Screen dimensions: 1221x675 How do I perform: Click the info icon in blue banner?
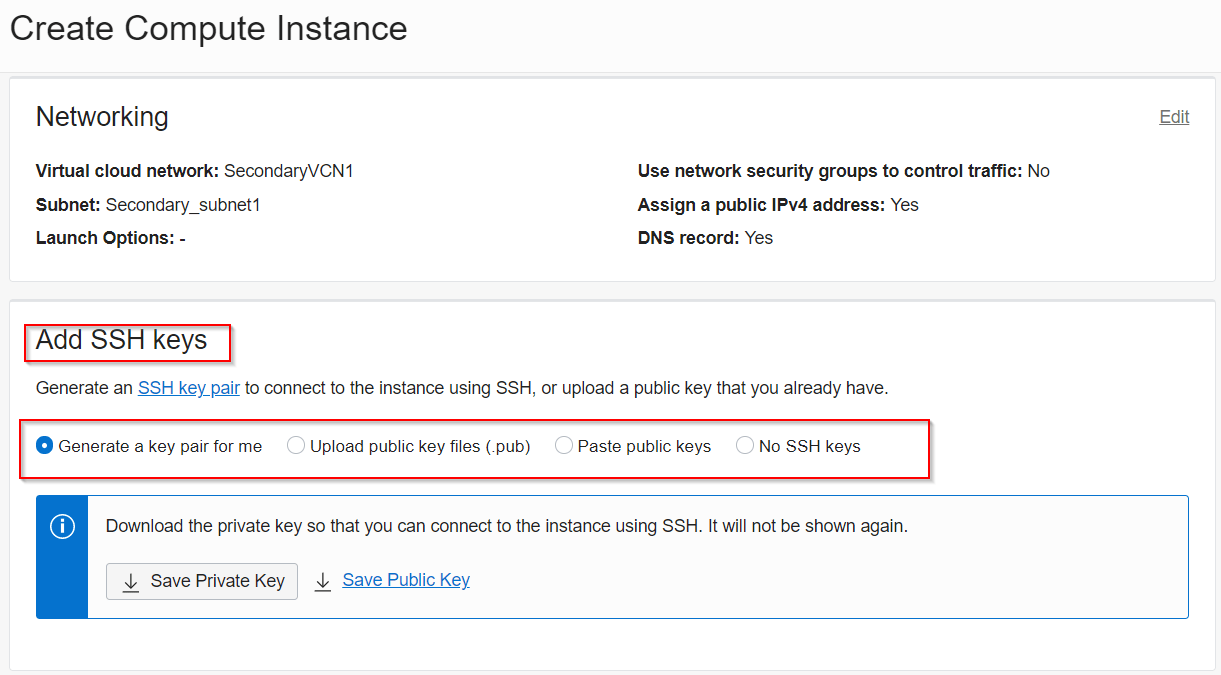[x=62, y=527]
